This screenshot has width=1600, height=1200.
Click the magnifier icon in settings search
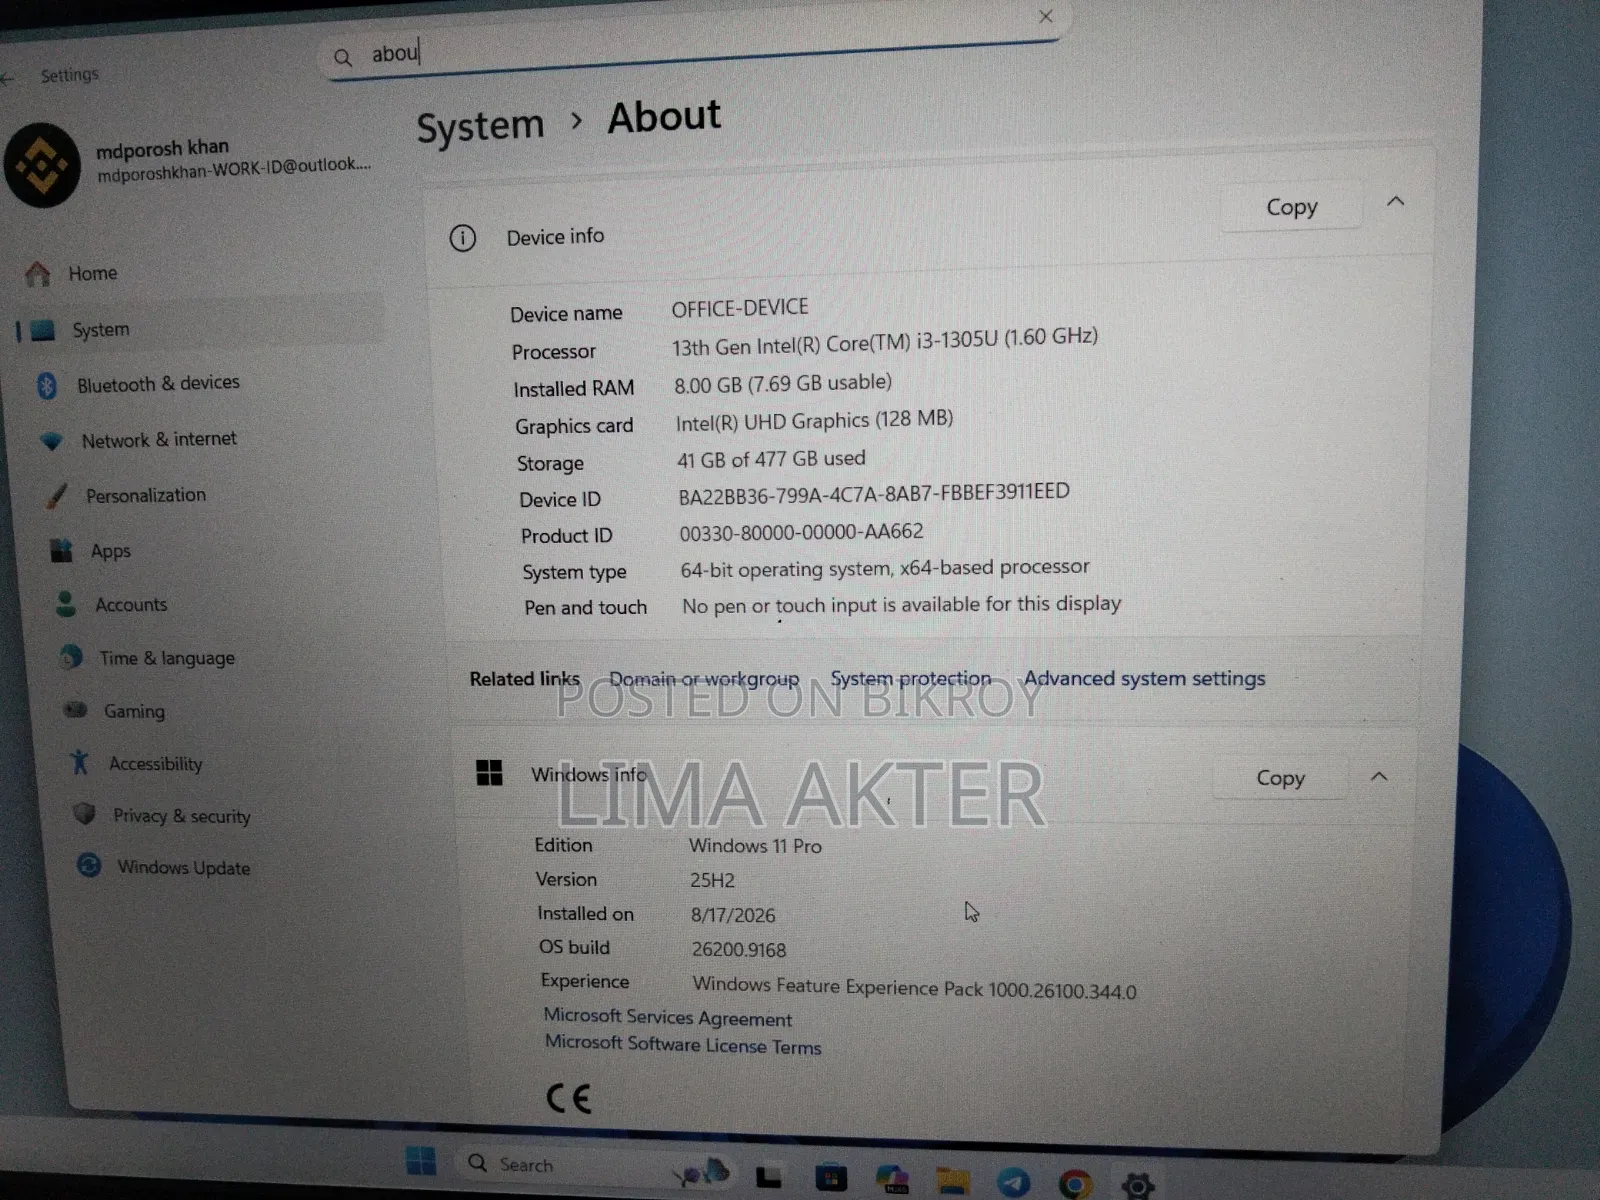[x=343, y=58]
